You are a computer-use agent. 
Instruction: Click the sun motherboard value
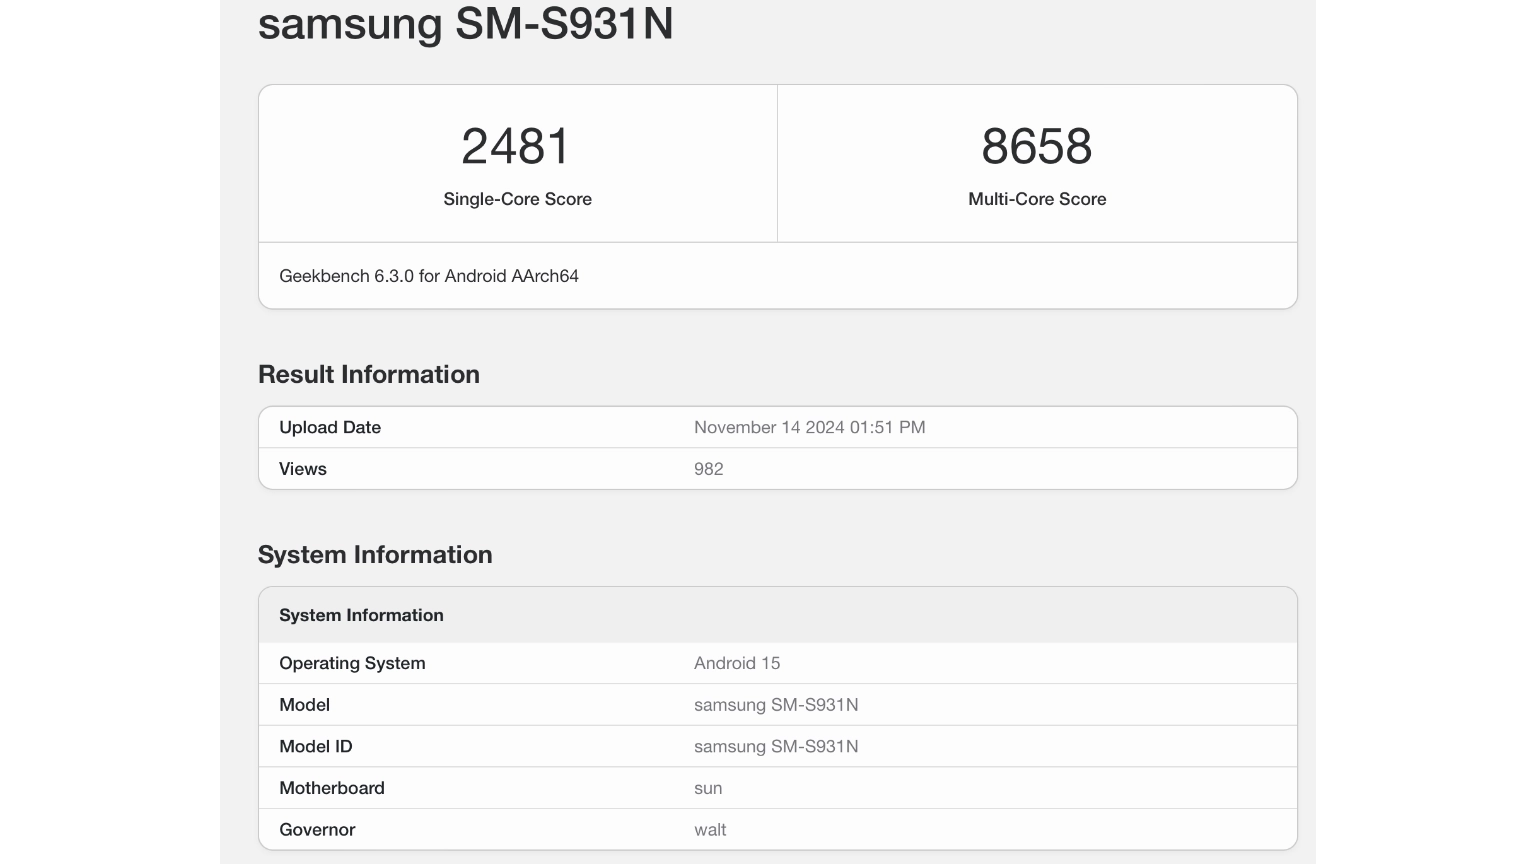click(x=707, y=788)
